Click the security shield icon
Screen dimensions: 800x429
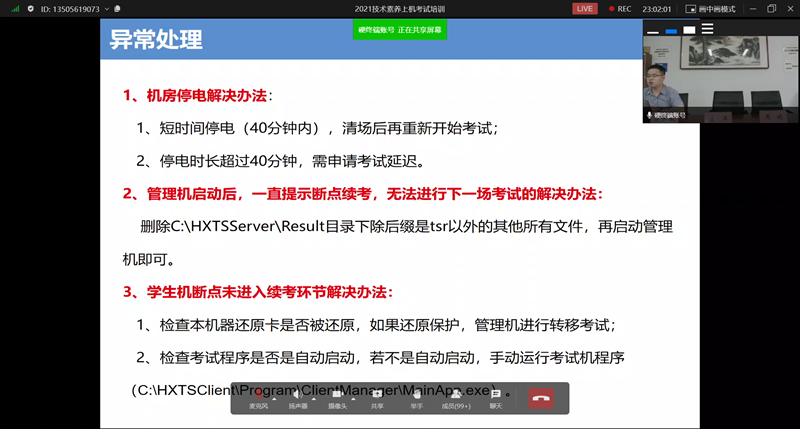click(x=32, y=8)
